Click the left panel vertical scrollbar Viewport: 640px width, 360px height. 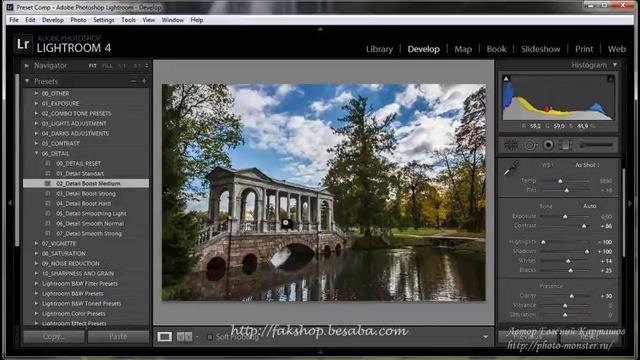pyautogui.click(x=17, y=160)
